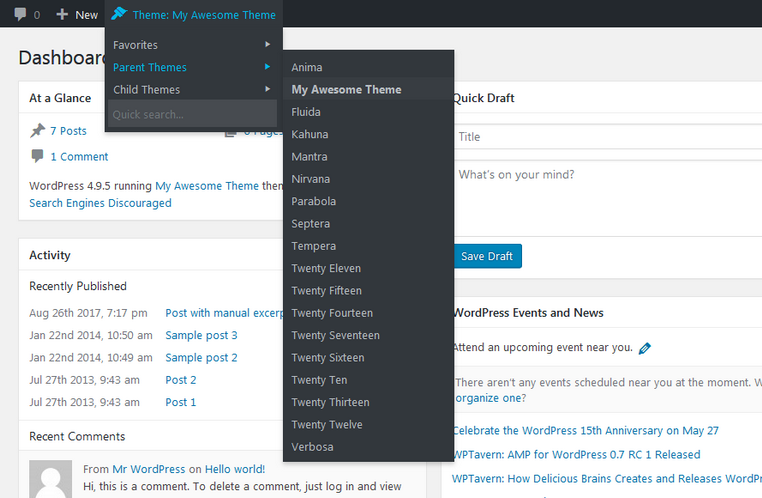
Task: Select the Twenty Sixteen theme
Action: 368,358
